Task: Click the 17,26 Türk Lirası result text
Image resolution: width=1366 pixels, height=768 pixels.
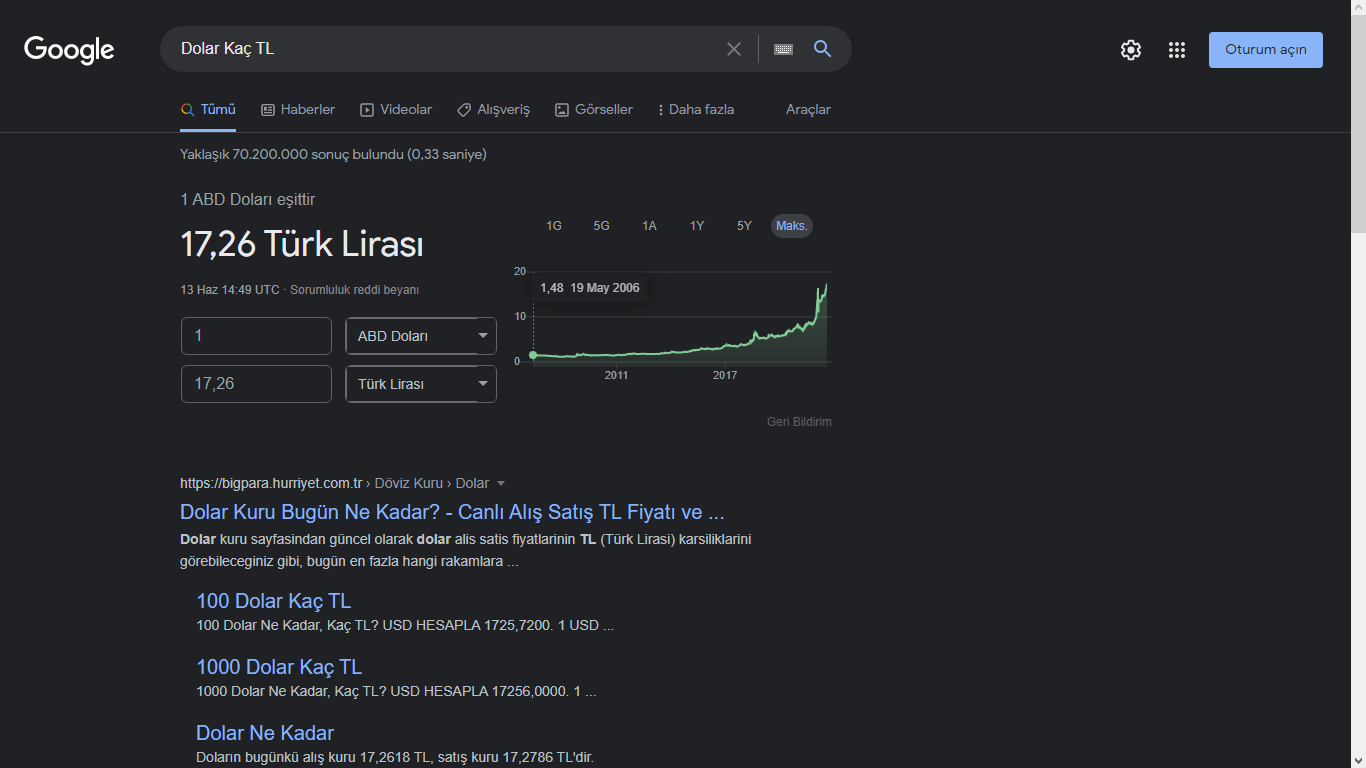Action: 302,245
